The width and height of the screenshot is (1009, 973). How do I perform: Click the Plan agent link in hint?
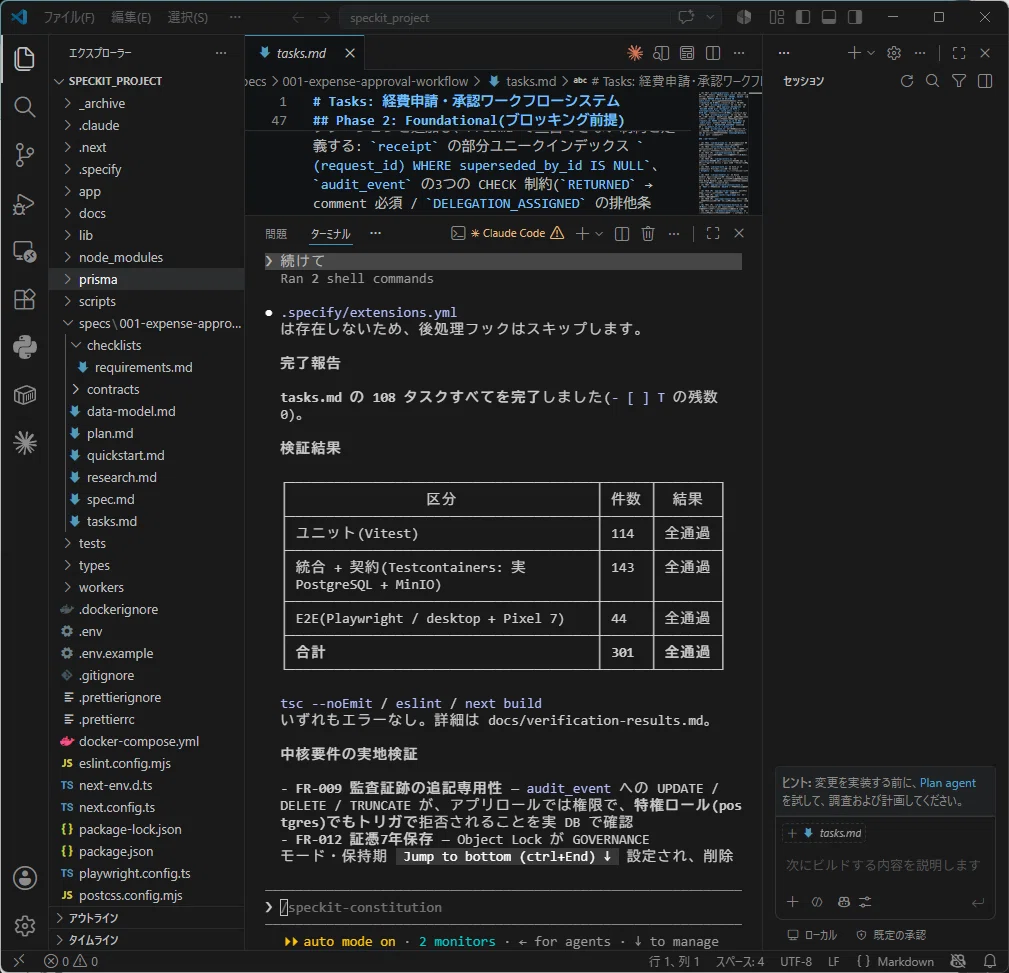[x=947, y=783]
